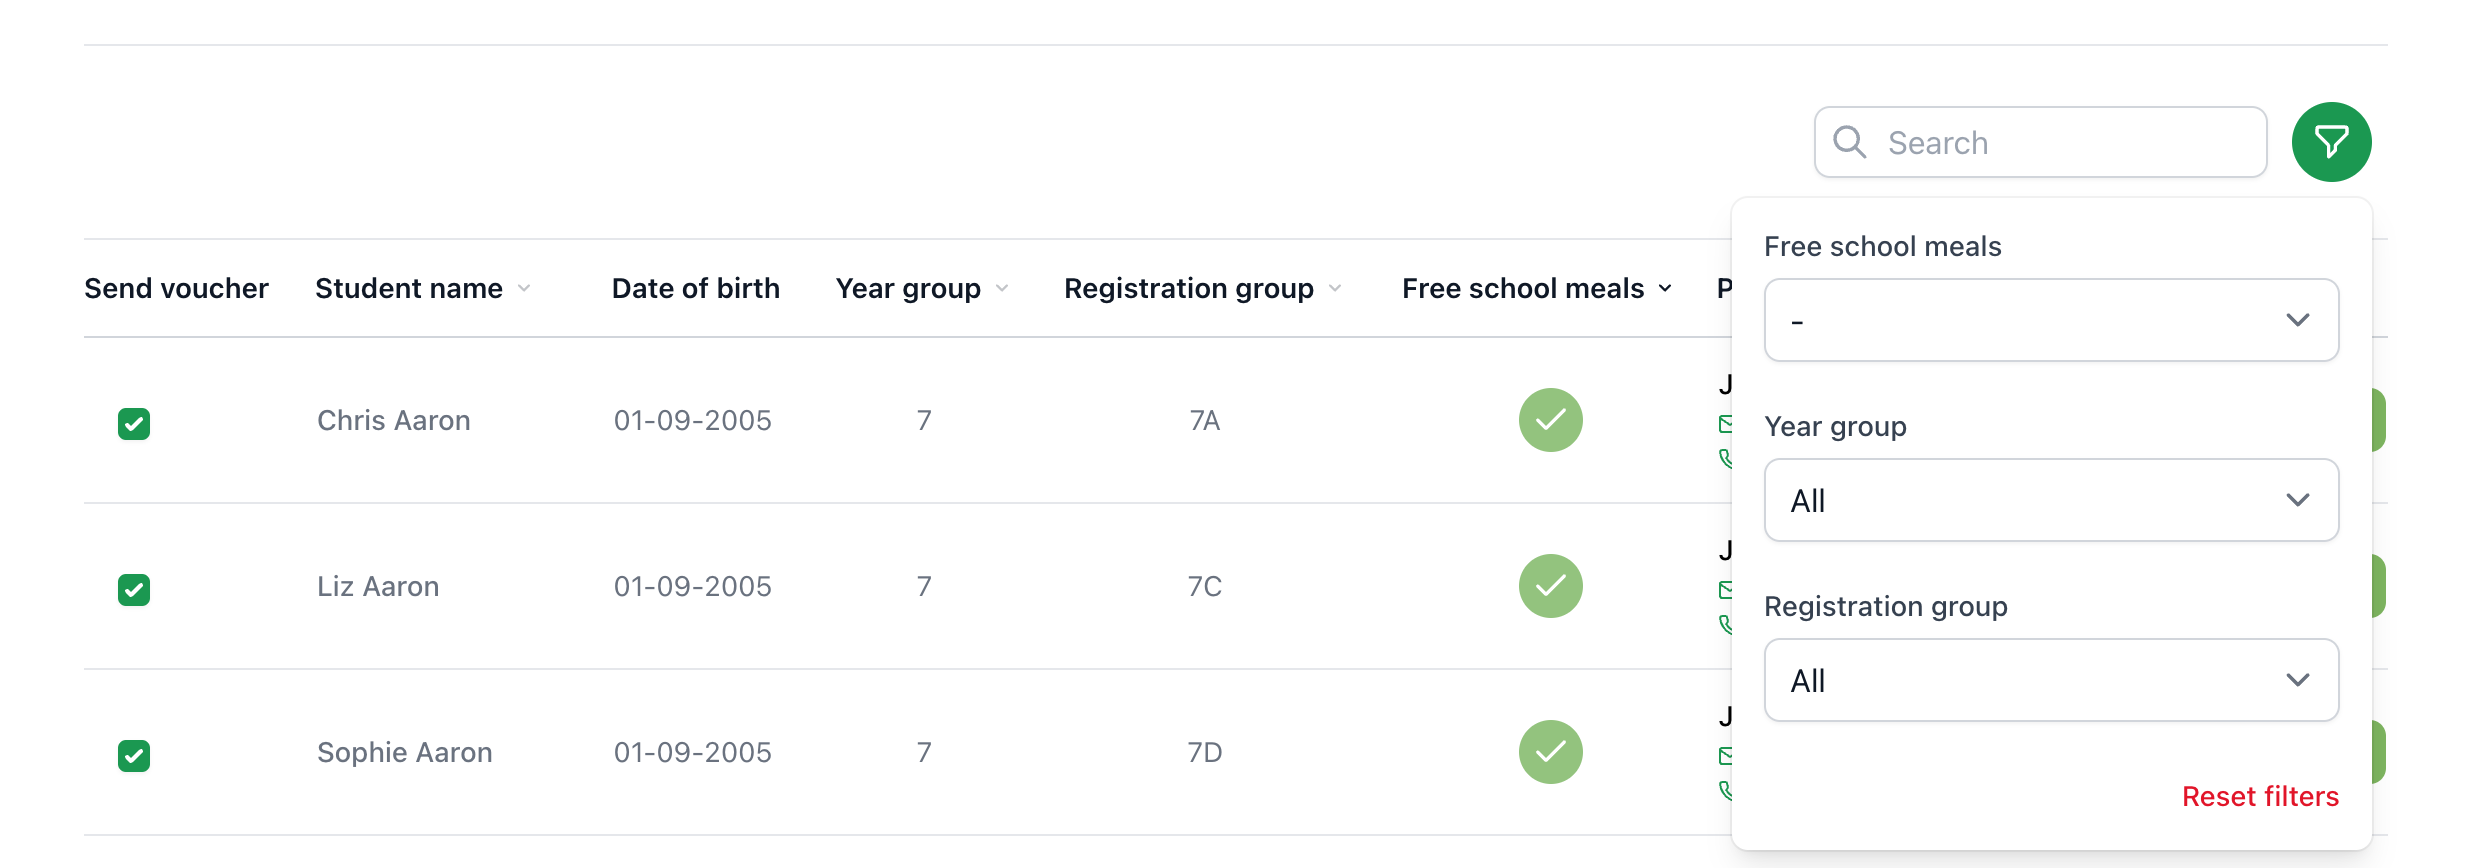Click Reset filters link
The image size is (2476, 868).
(2260, 796)
